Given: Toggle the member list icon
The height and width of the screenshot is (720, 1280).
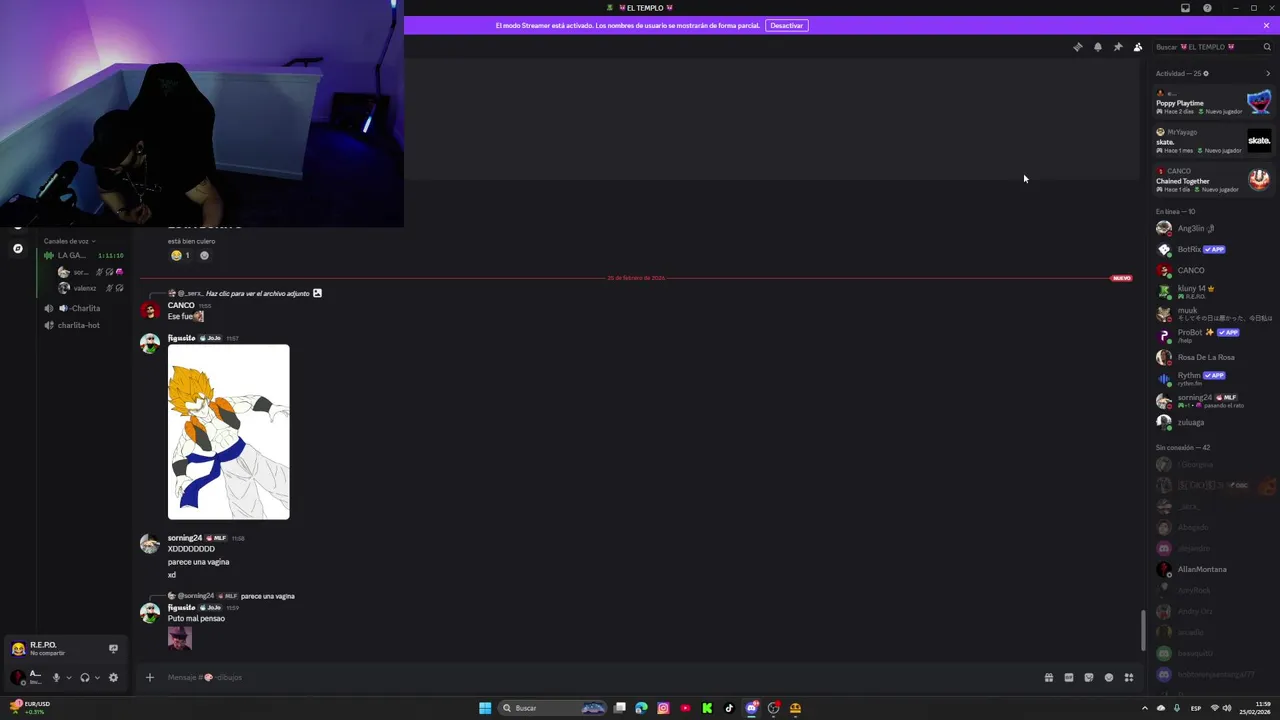Looking at the screenshot, I should [1137, 47].
